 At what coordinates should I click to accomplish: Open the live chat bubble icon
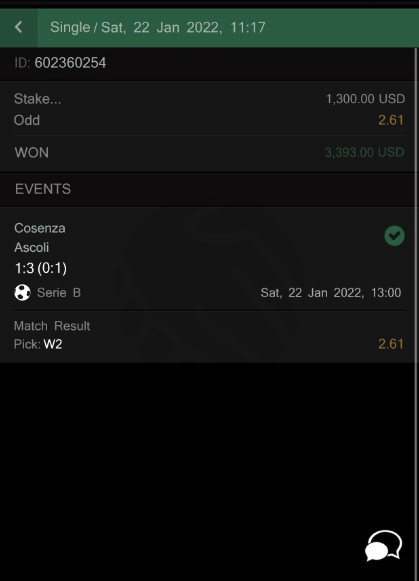[384, 545]
